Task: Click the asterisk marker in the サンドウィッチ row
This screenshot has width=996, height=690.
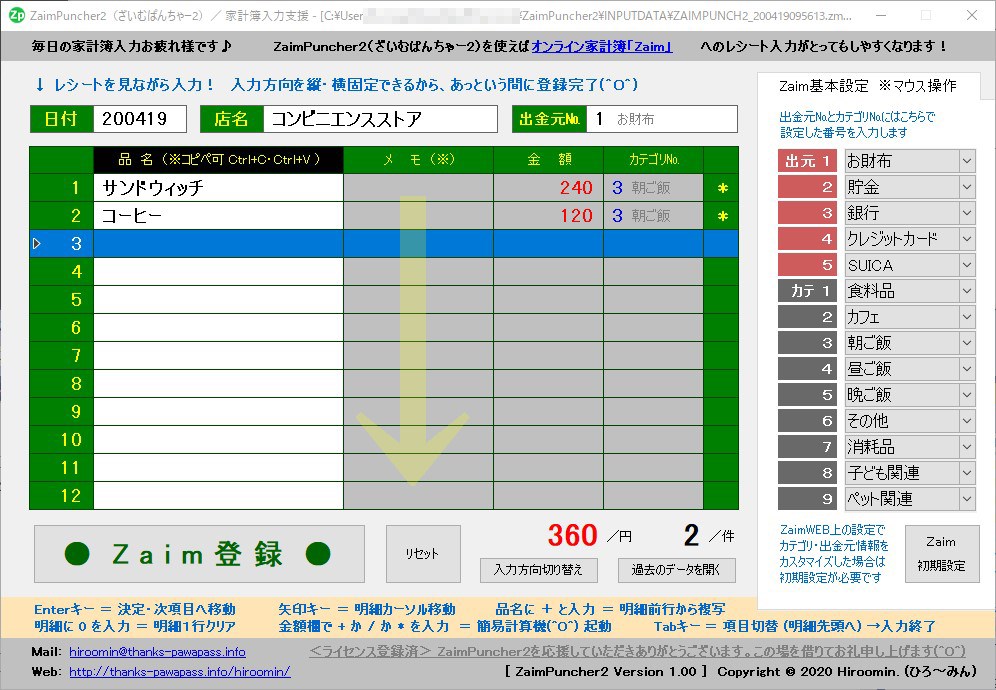Action: pos(722,188)
